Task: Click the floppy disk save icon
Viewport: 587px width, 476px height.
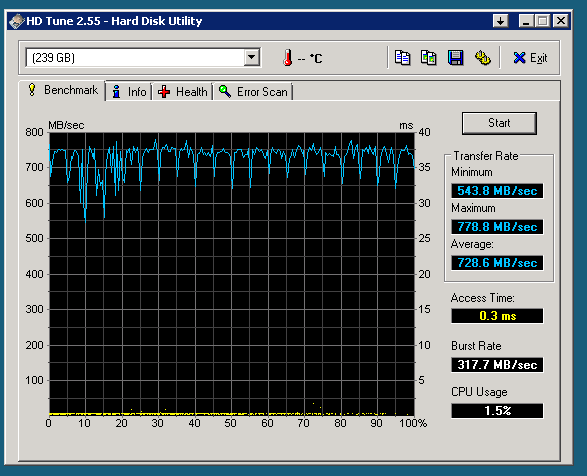Action: point(455,58)
